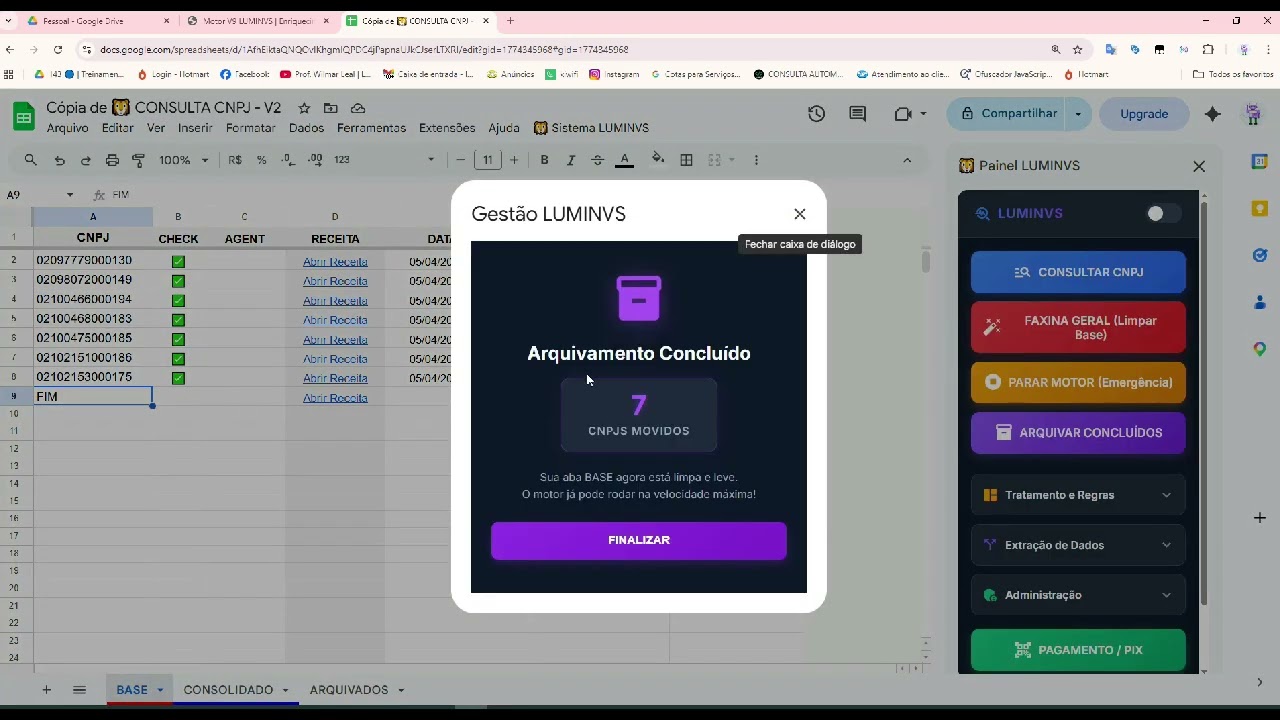The image size is (1280, 720).
Task: Apply italic formatting icon
Action: tap(571, 160)
